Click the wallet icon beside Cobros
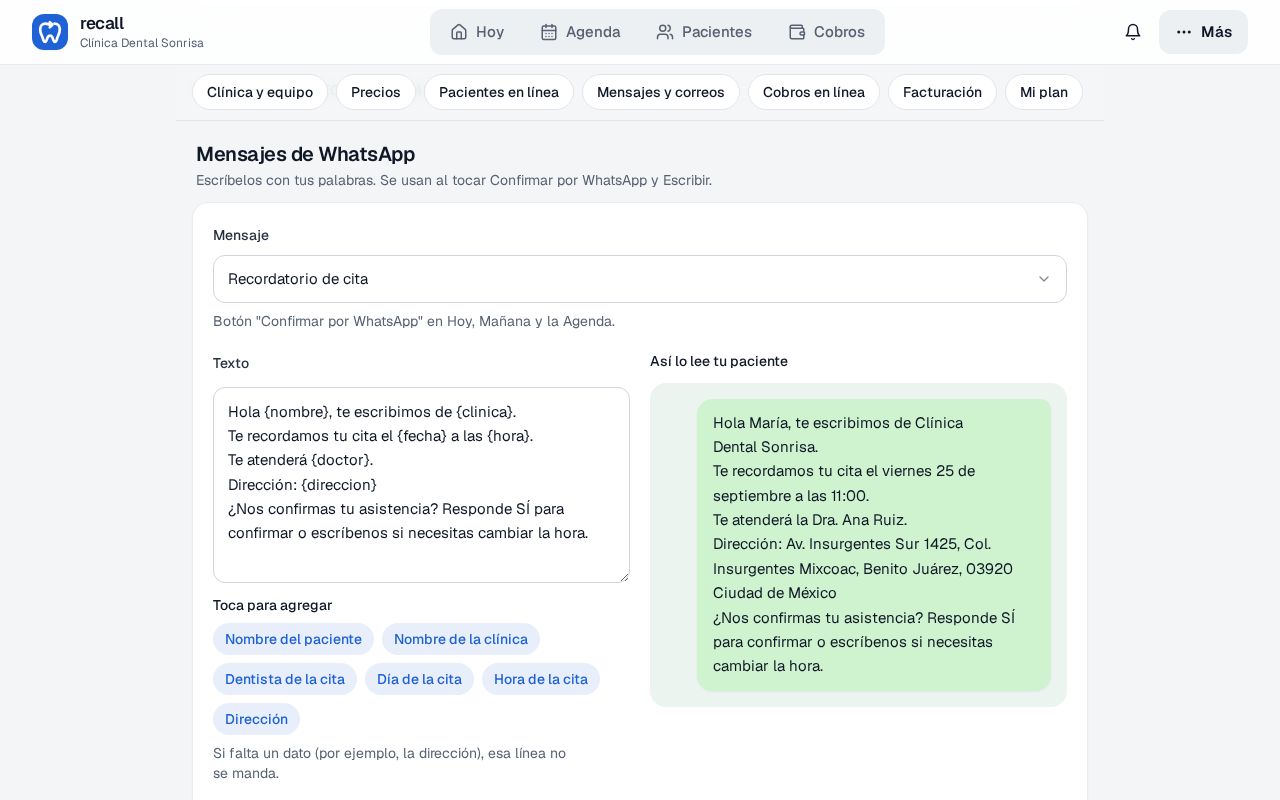1280x800 pixels. click(797, 32)
